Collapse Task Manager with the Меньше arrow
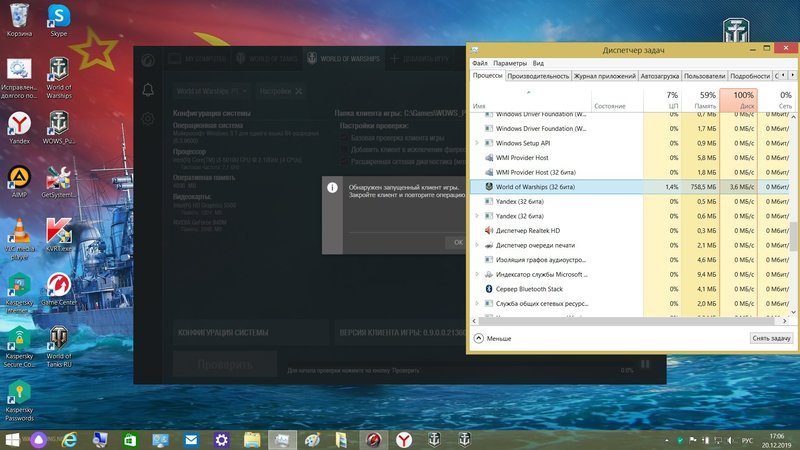 tap(479, 338)
